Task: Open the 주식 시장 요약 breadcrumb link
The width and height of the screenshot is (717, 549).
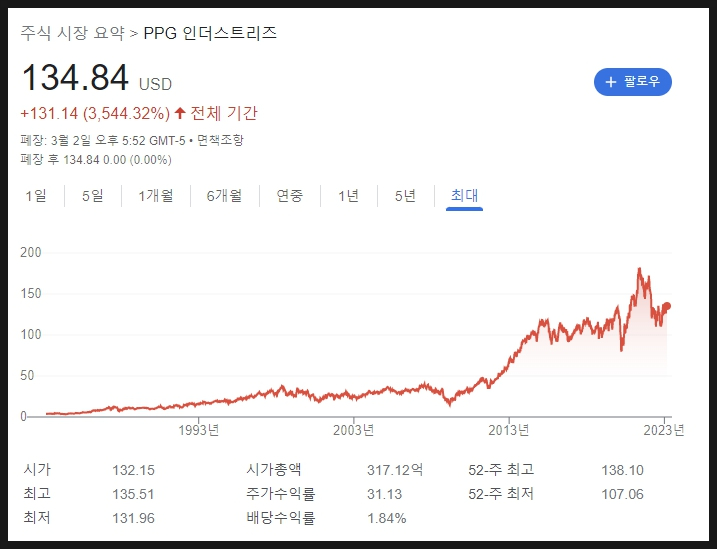Action: coord(72,33)
